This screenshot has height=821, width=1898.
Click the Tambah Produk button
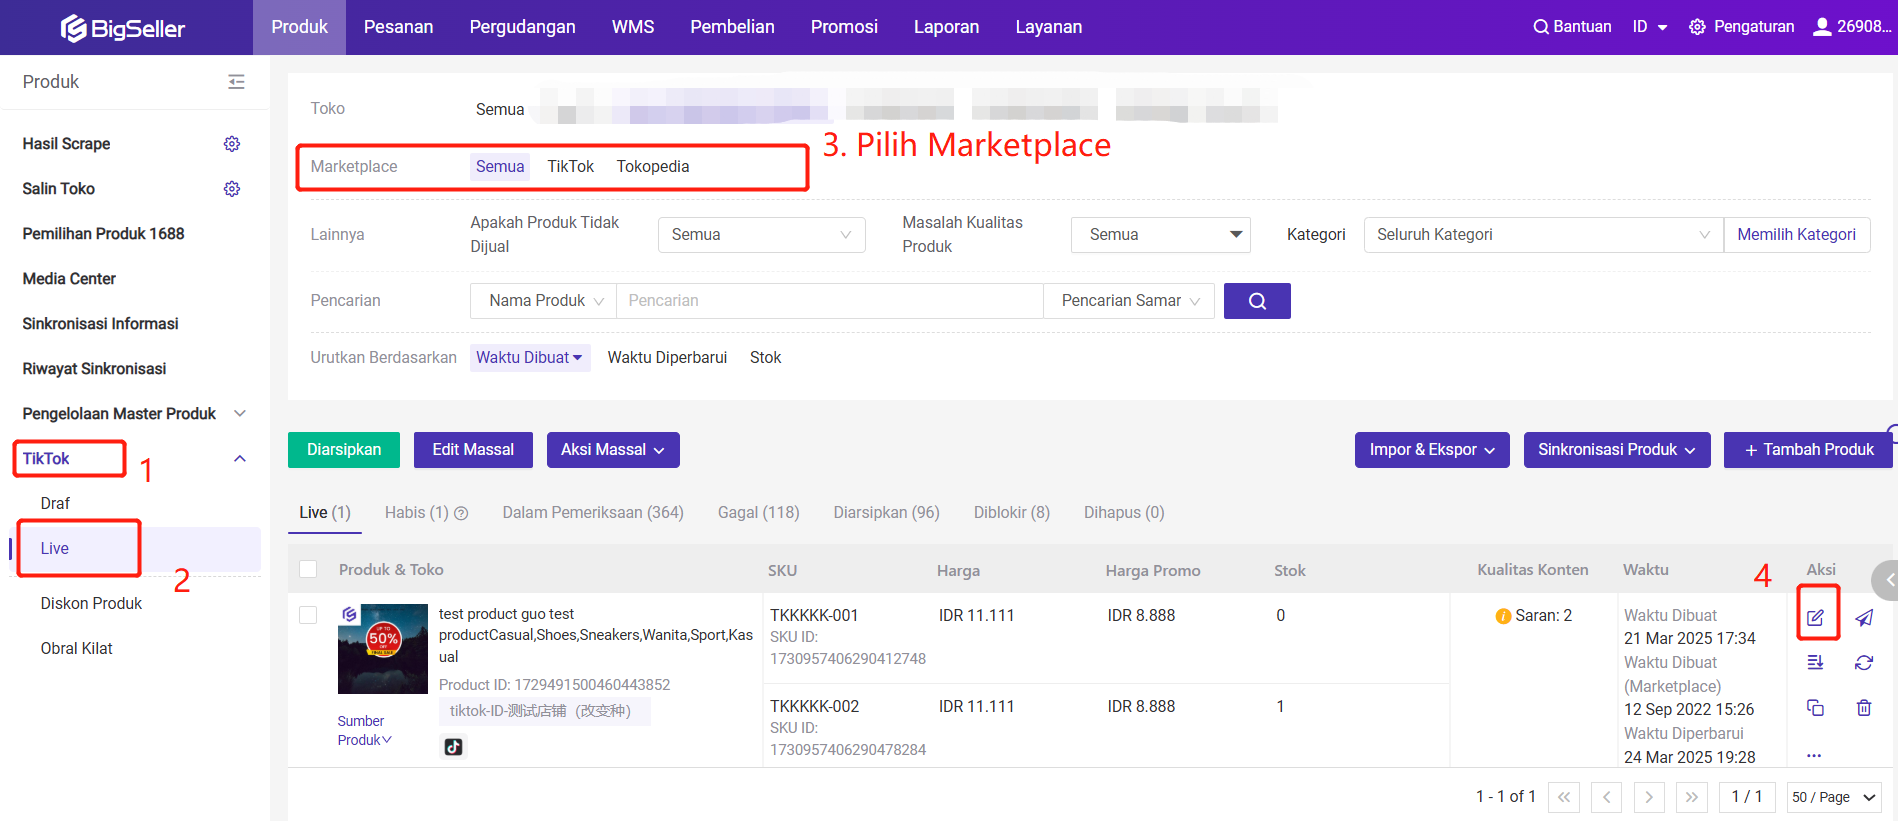[x=1808, y=450]
